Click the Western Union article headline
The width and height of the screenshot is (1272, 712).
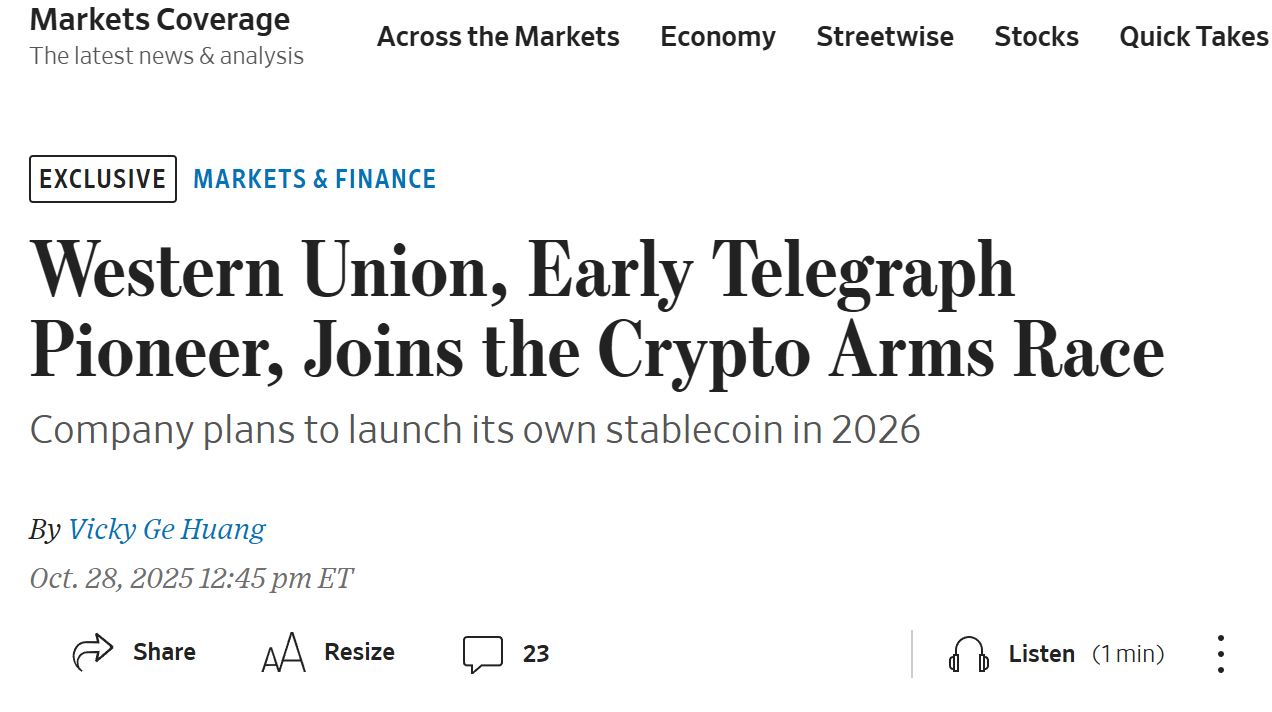click(596, 310)
